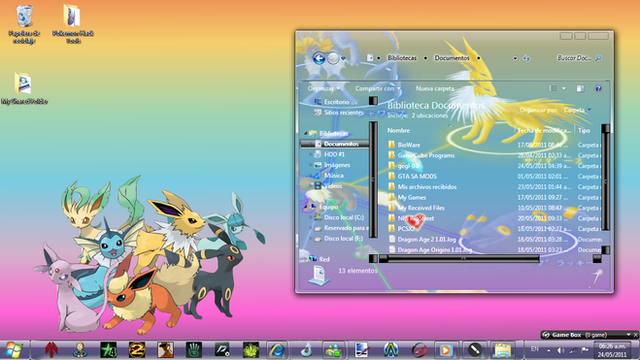Click the Explorer back arrow button
Viewport: 640px width, 360px height.
[x=319, y=58]
